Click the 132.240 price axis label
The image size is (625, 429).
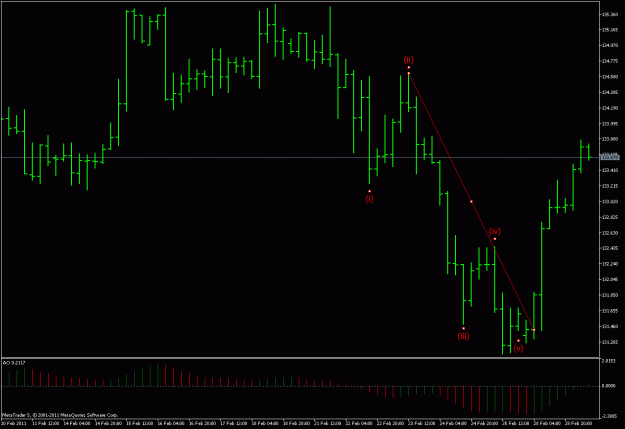[x=610, y=264]
